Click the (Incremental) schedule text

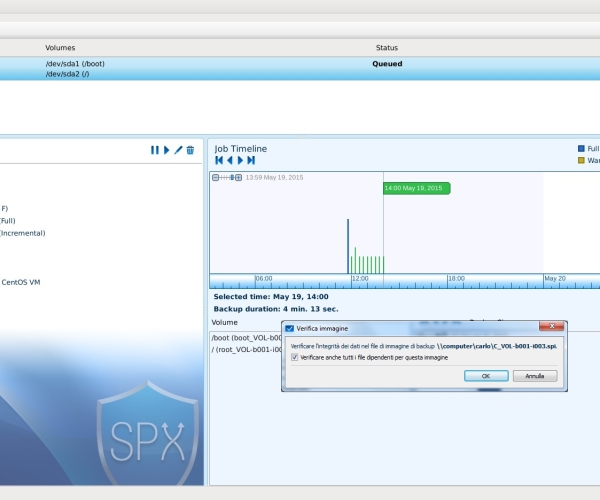[x=22, y=233]
